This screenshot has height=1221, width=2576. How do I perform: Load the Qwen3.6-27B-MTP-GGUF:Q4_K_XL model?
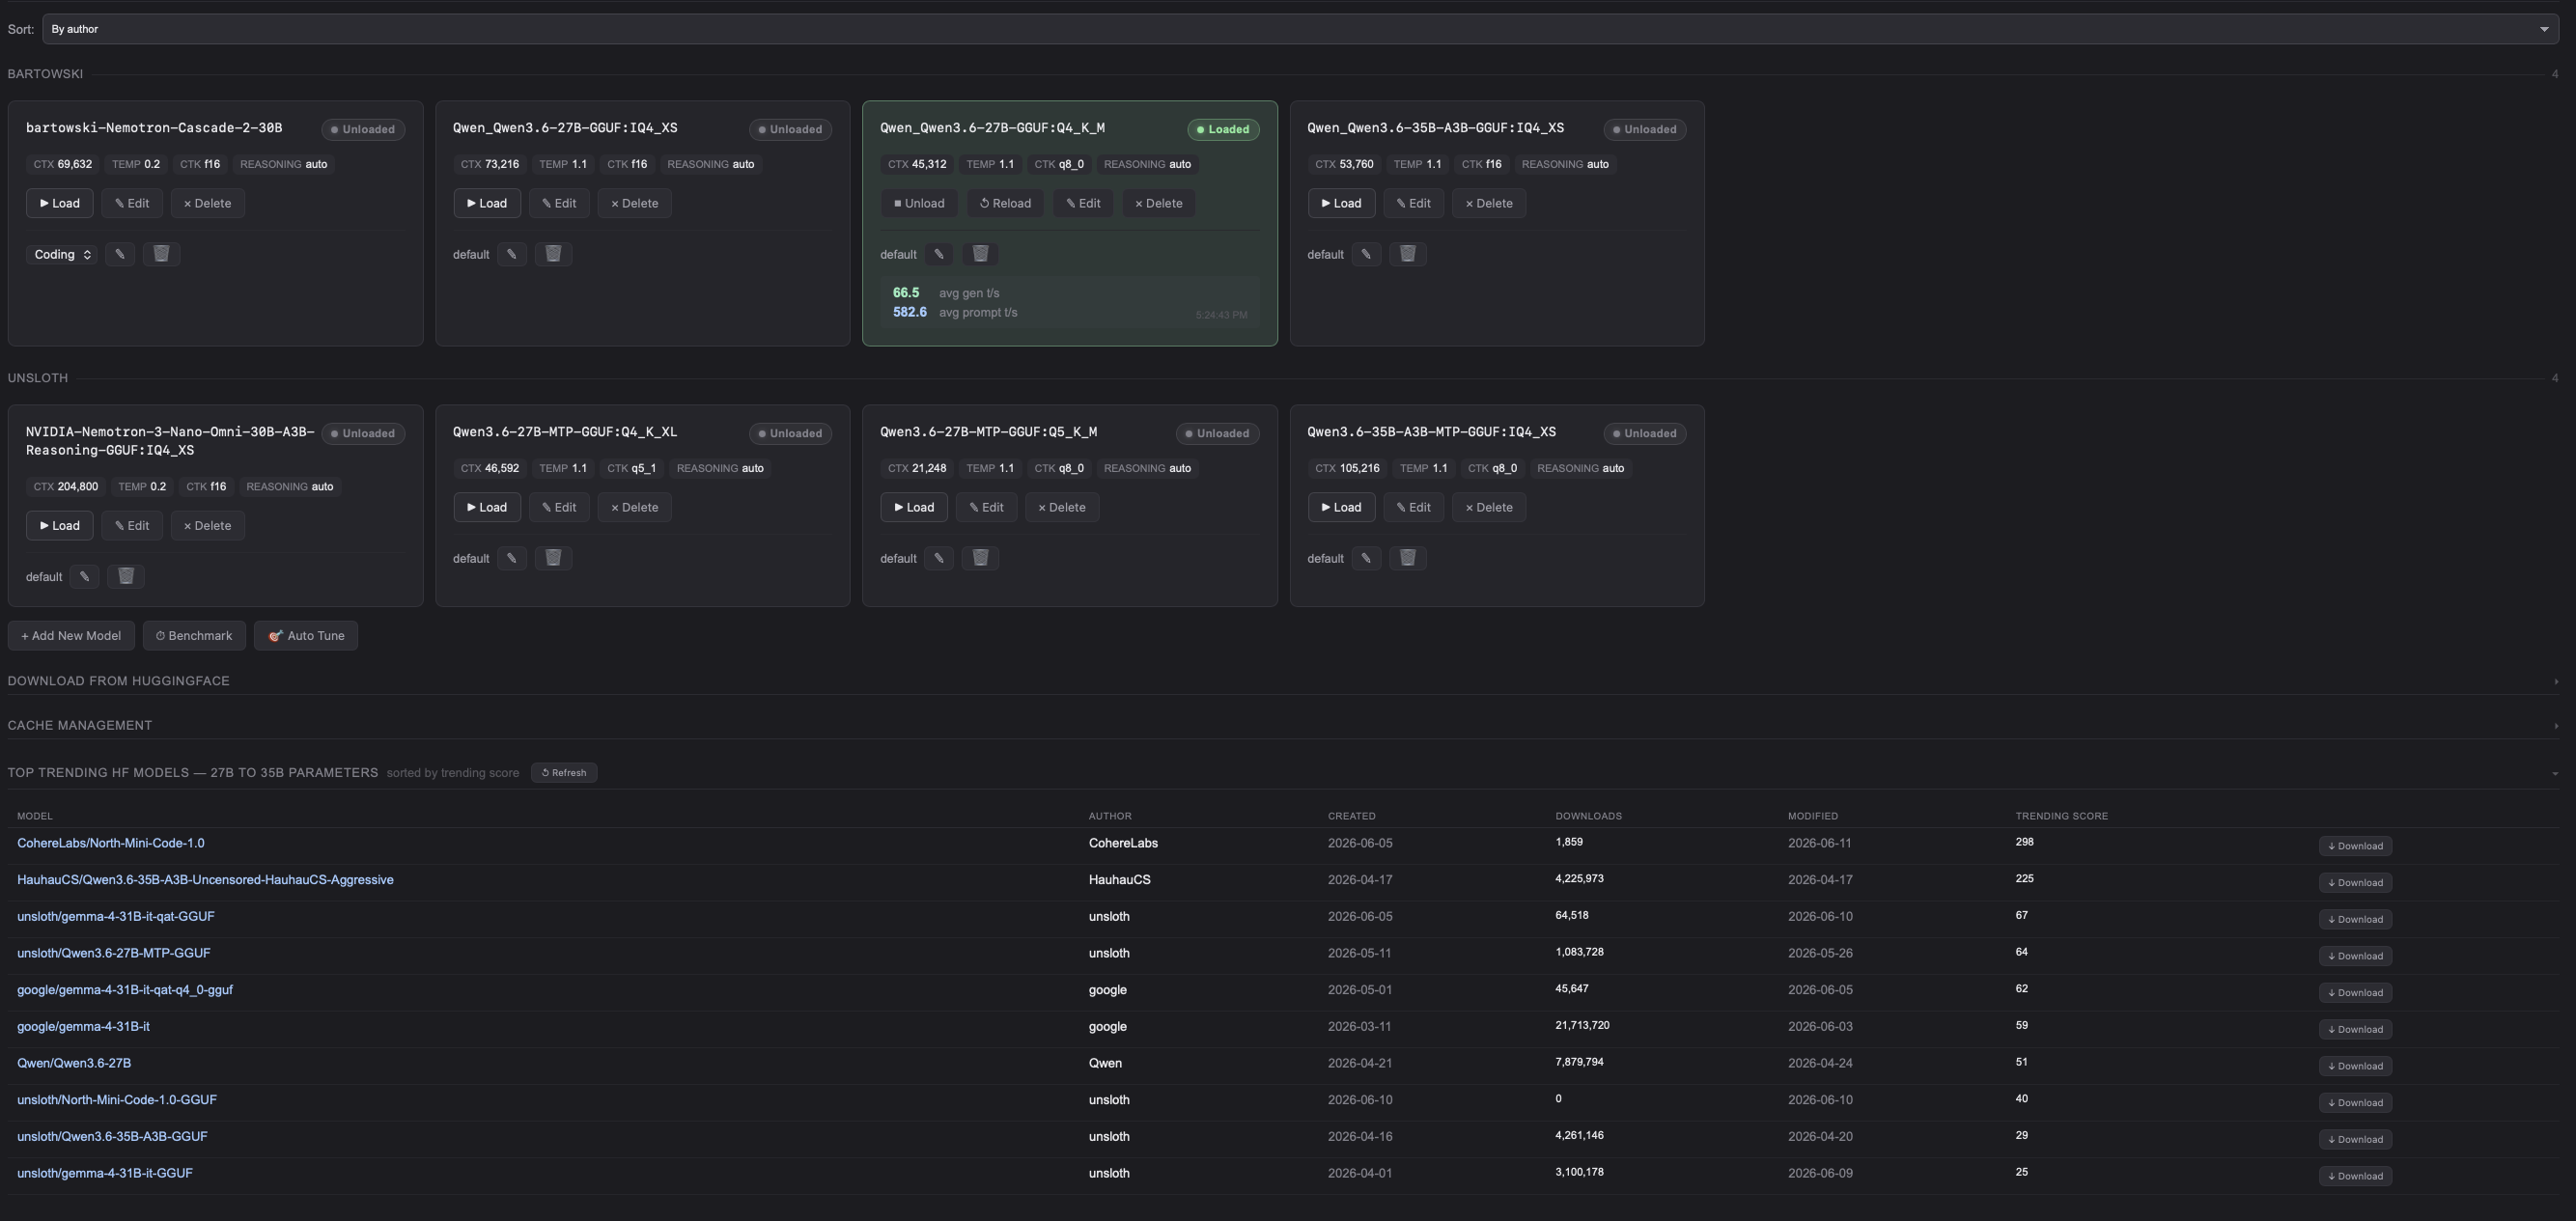[x=487, y=507]
